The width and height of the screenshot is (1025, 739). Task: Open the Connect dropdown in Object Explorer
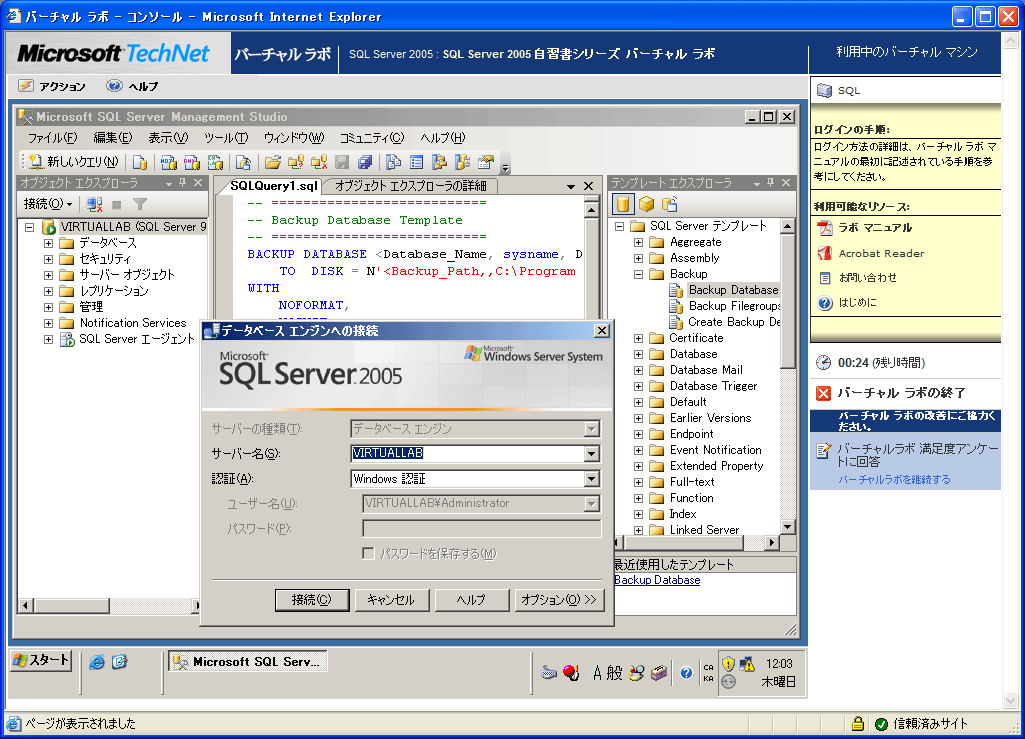48,204
